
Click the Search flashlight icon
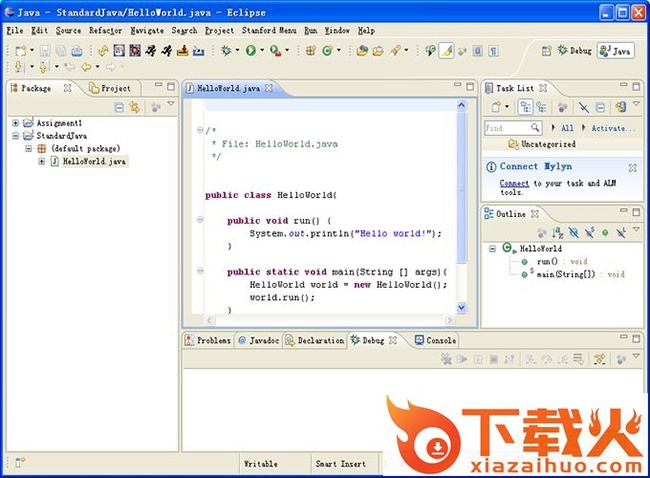tap(395, 51)
